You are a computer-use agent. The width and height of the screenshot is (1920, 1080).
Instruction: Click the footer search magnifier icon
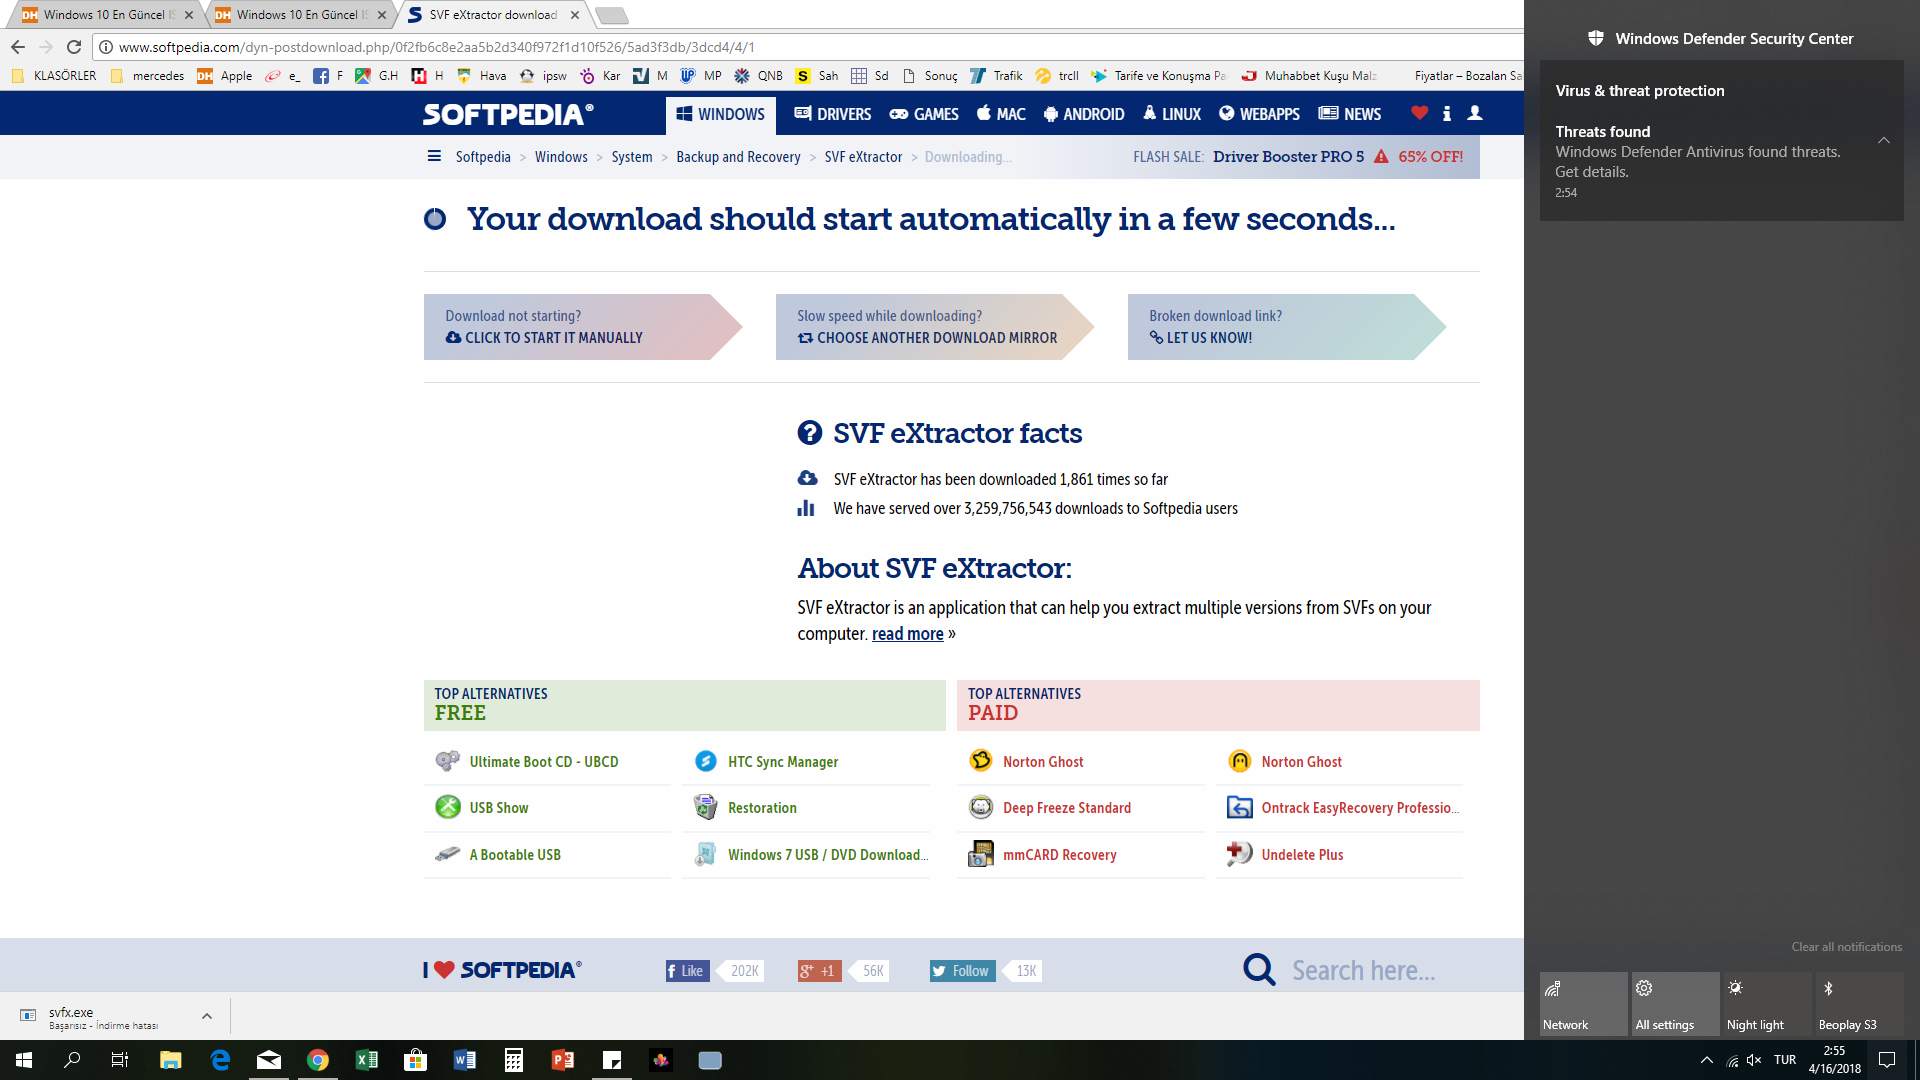(x=1259, y=969)
